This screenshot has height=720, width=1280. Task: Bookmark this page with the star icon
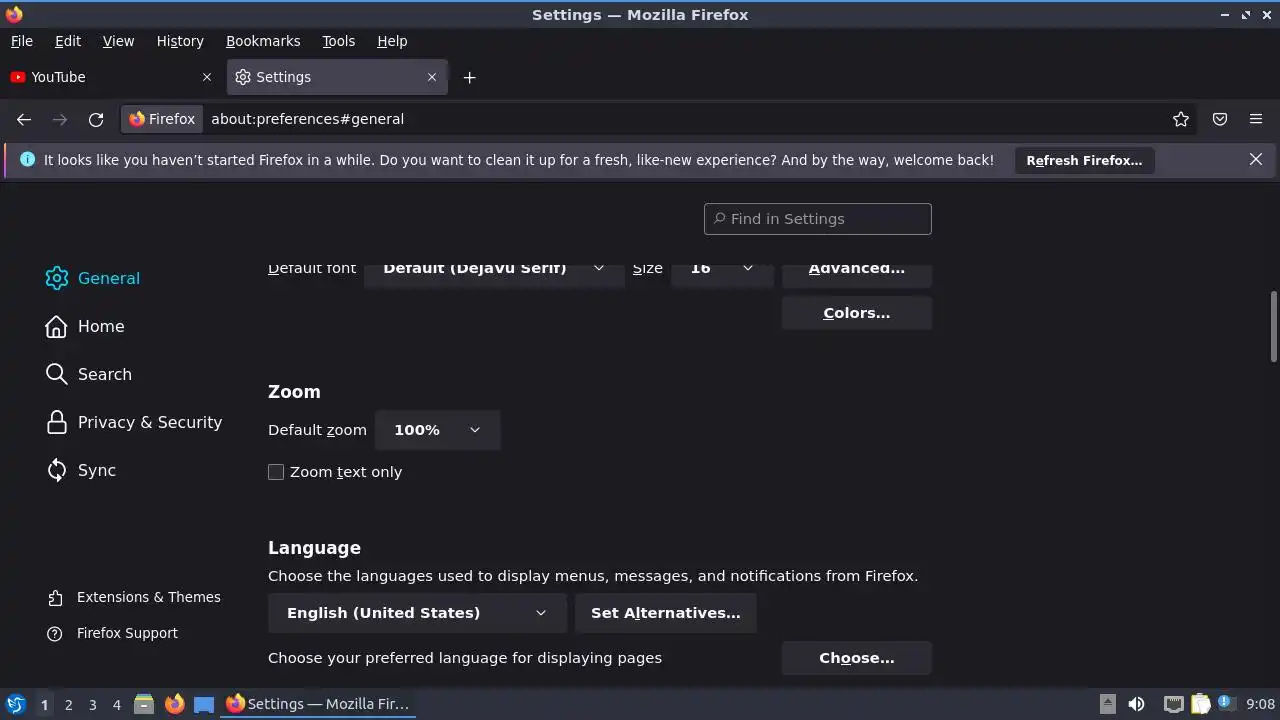[1181, 119]
